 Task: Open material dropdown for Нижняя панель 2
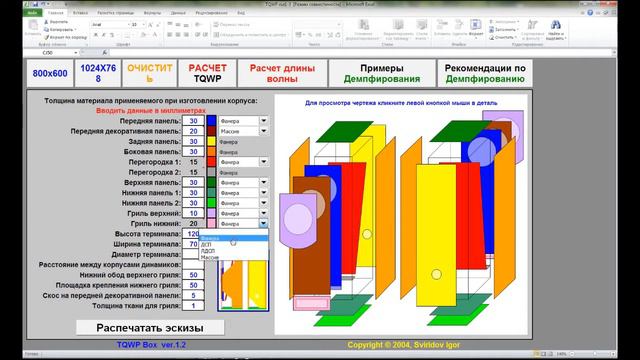point(264,203)
